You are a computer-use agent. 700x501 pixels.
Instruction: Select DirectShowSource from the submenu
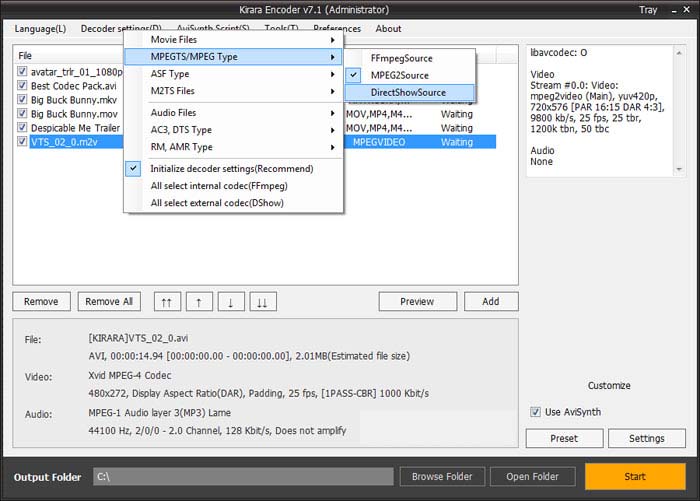(408, 92)
